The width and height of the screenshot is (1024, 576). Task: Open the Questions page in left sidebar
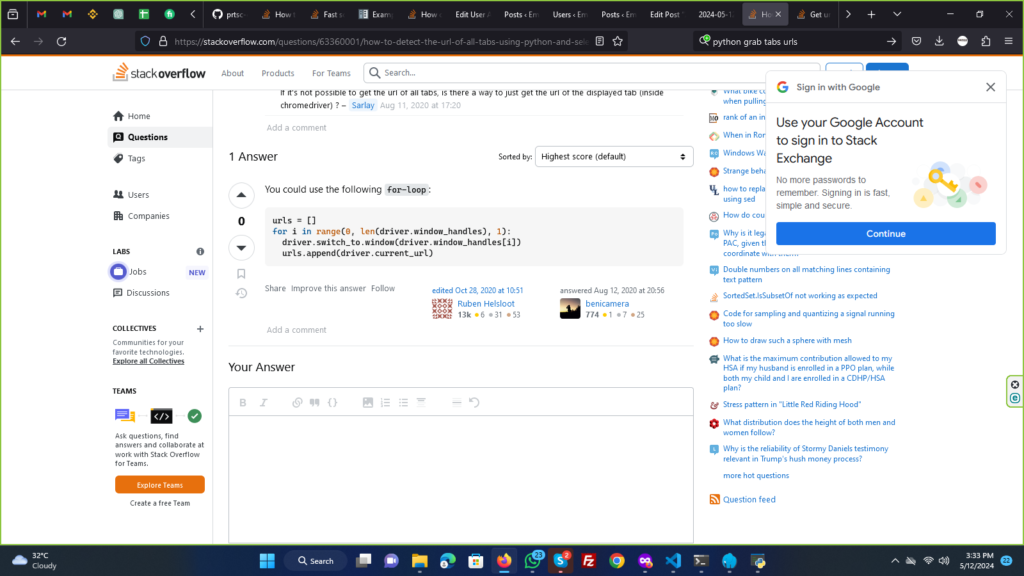point(147,137)
